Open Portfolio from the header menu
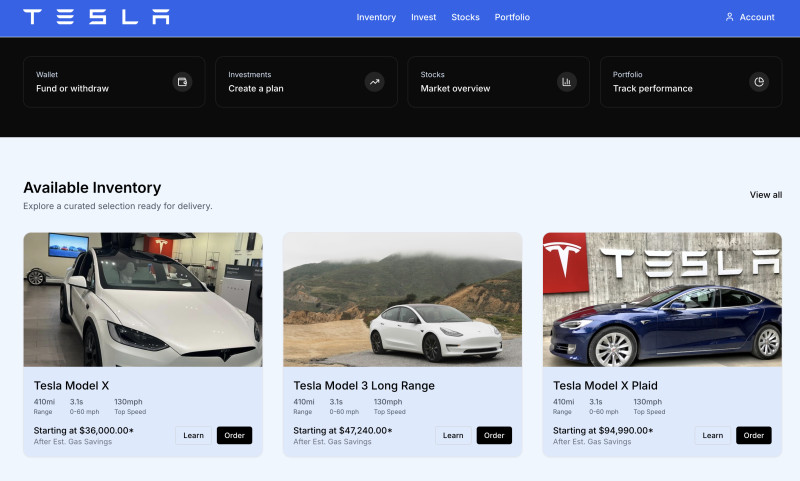This screenshot has width=800, height=481. (x=512, y=17)
